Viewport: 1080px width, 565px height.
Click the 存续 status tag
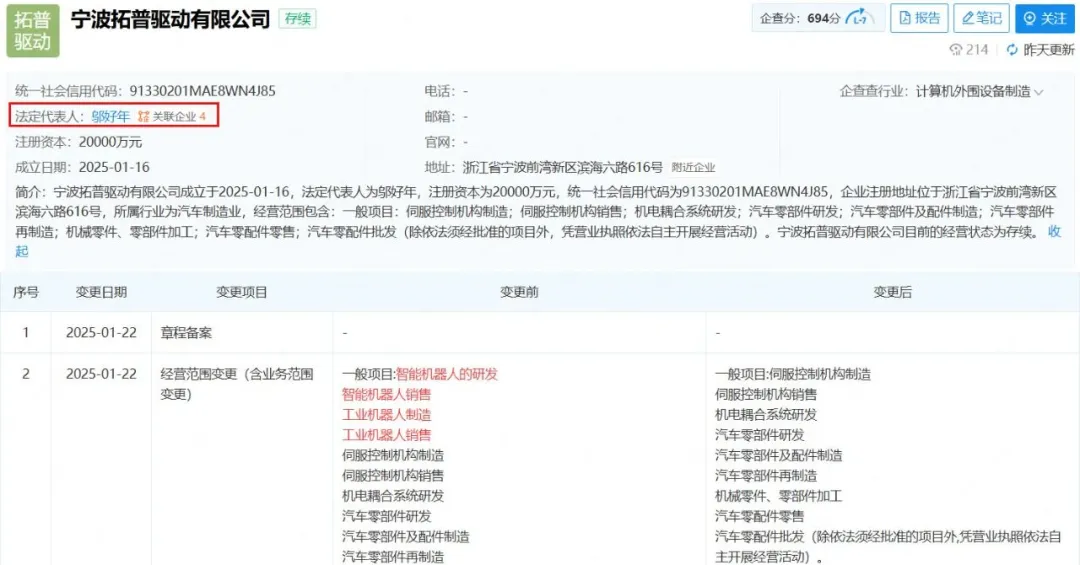click(296, 19)
